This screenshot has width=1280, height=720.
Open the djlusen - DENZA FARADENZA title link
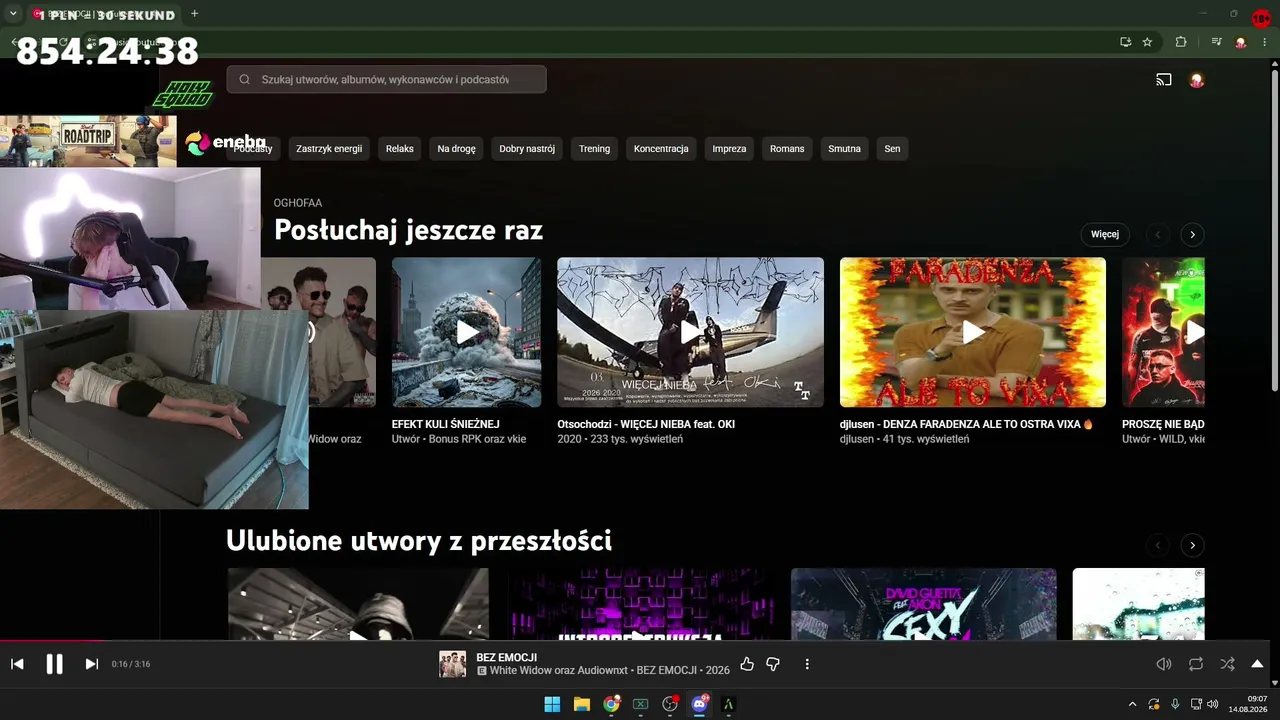click(x=966, y=424)
